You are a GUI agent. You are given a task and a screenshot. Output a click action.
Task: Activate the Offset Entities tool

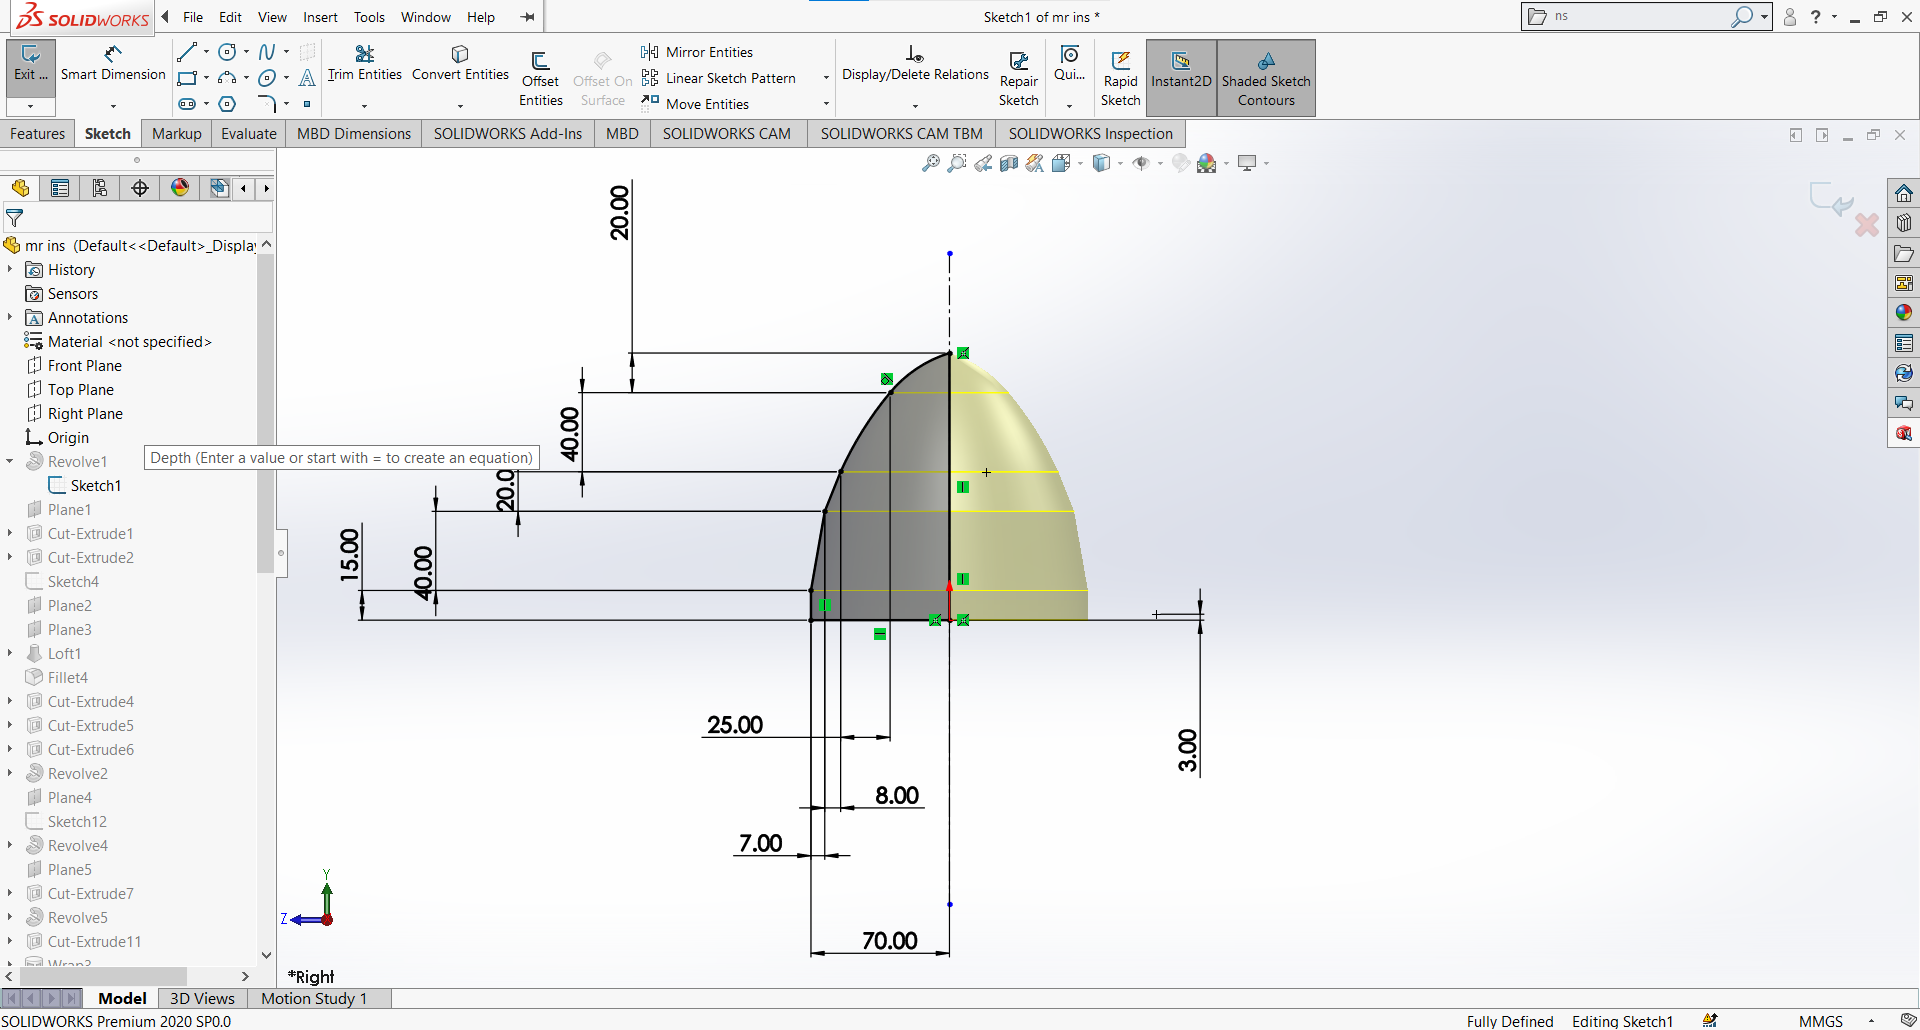(x=540, y=77)
